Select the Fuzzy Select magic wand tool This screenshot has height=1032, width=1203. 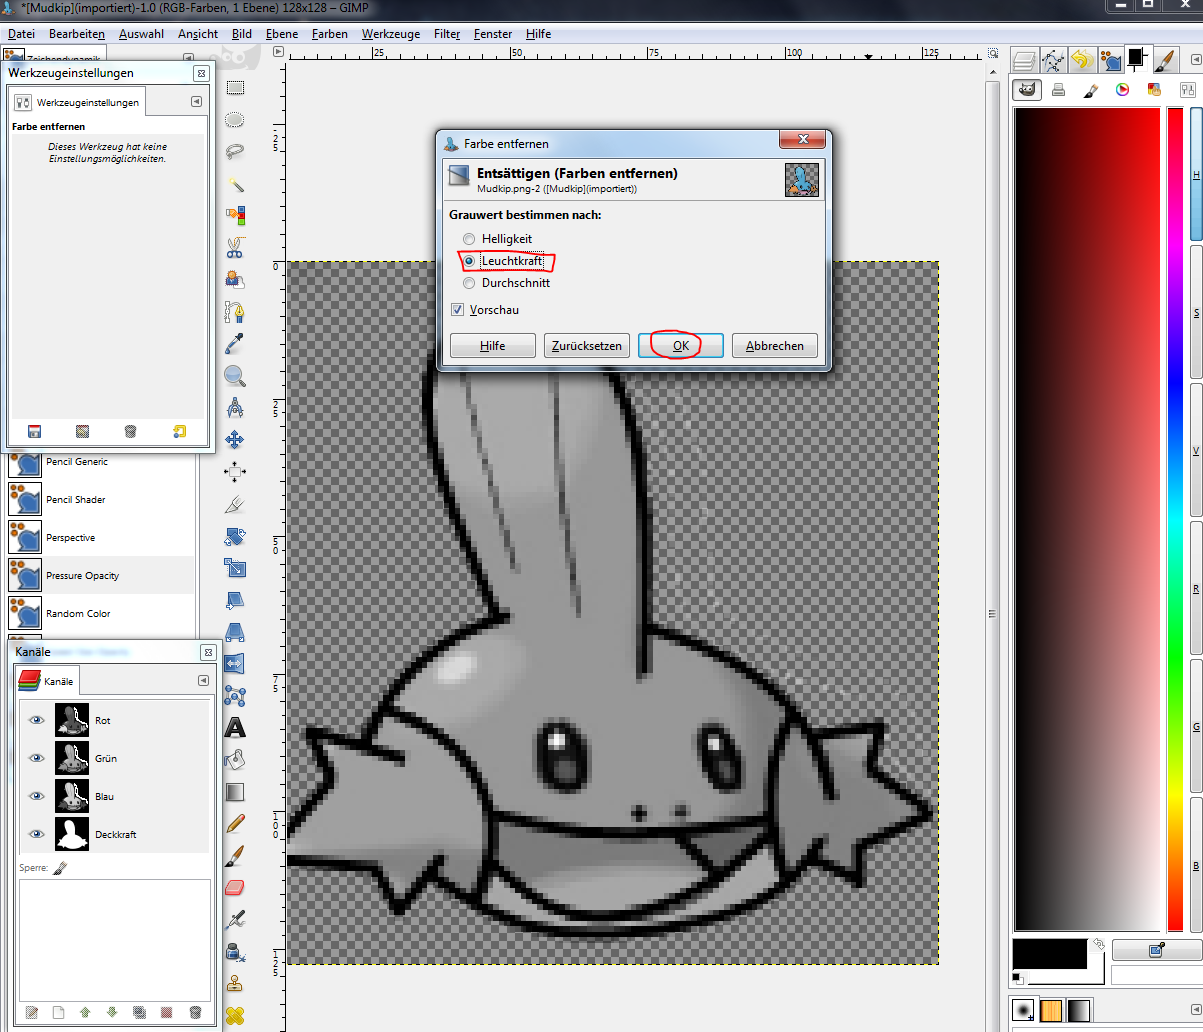235,184
